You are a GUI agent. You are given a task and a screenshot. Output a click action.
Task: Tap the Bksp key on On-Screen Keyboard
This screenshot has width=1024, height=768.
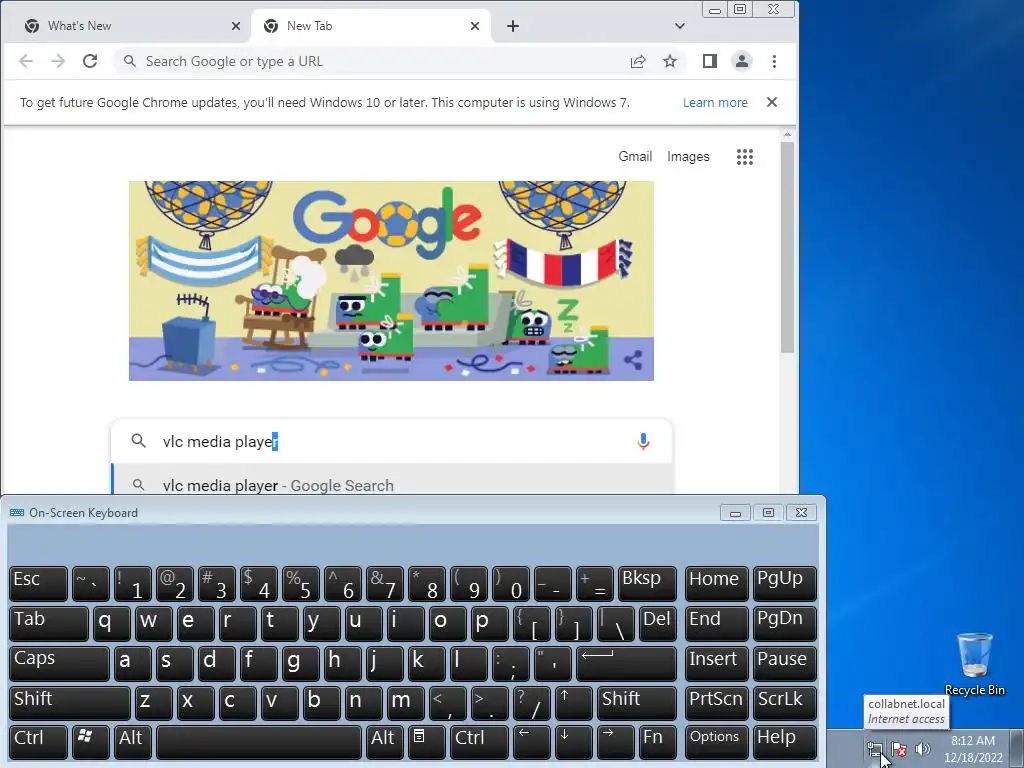pyautogui.click(x=647, y=583)
